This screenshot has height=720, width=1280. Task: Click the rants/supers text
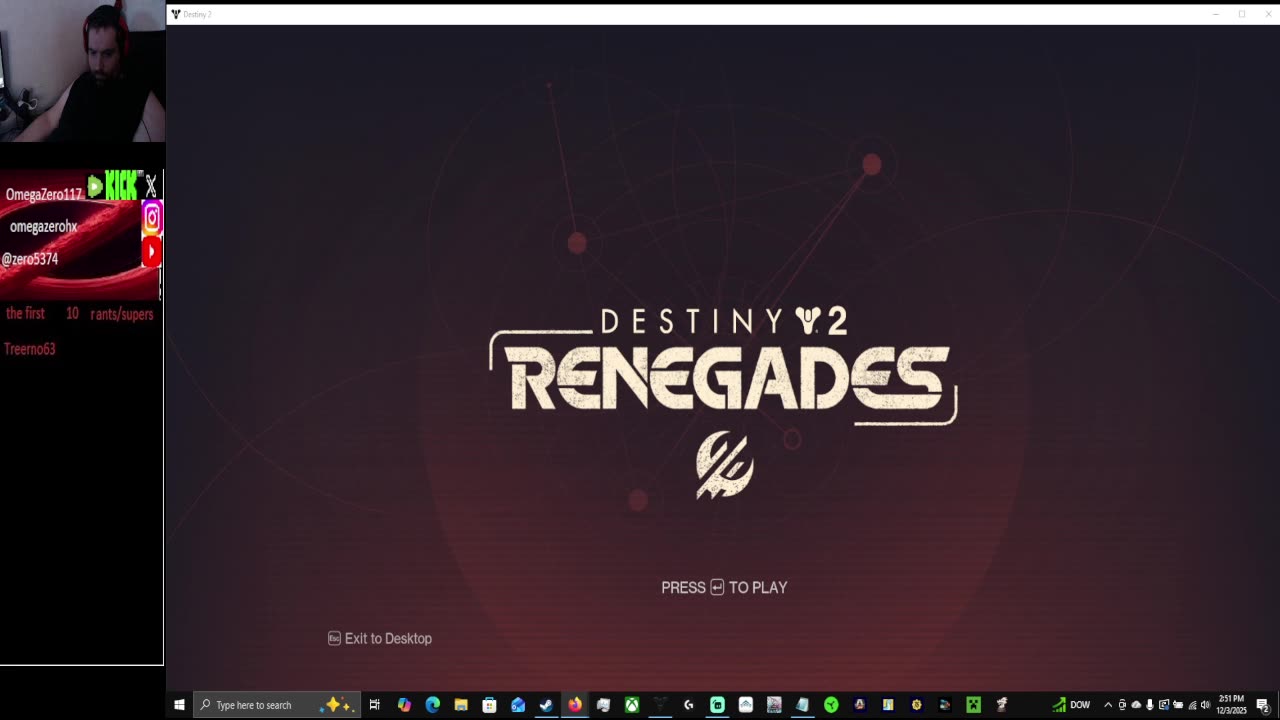tap(122, 314)
